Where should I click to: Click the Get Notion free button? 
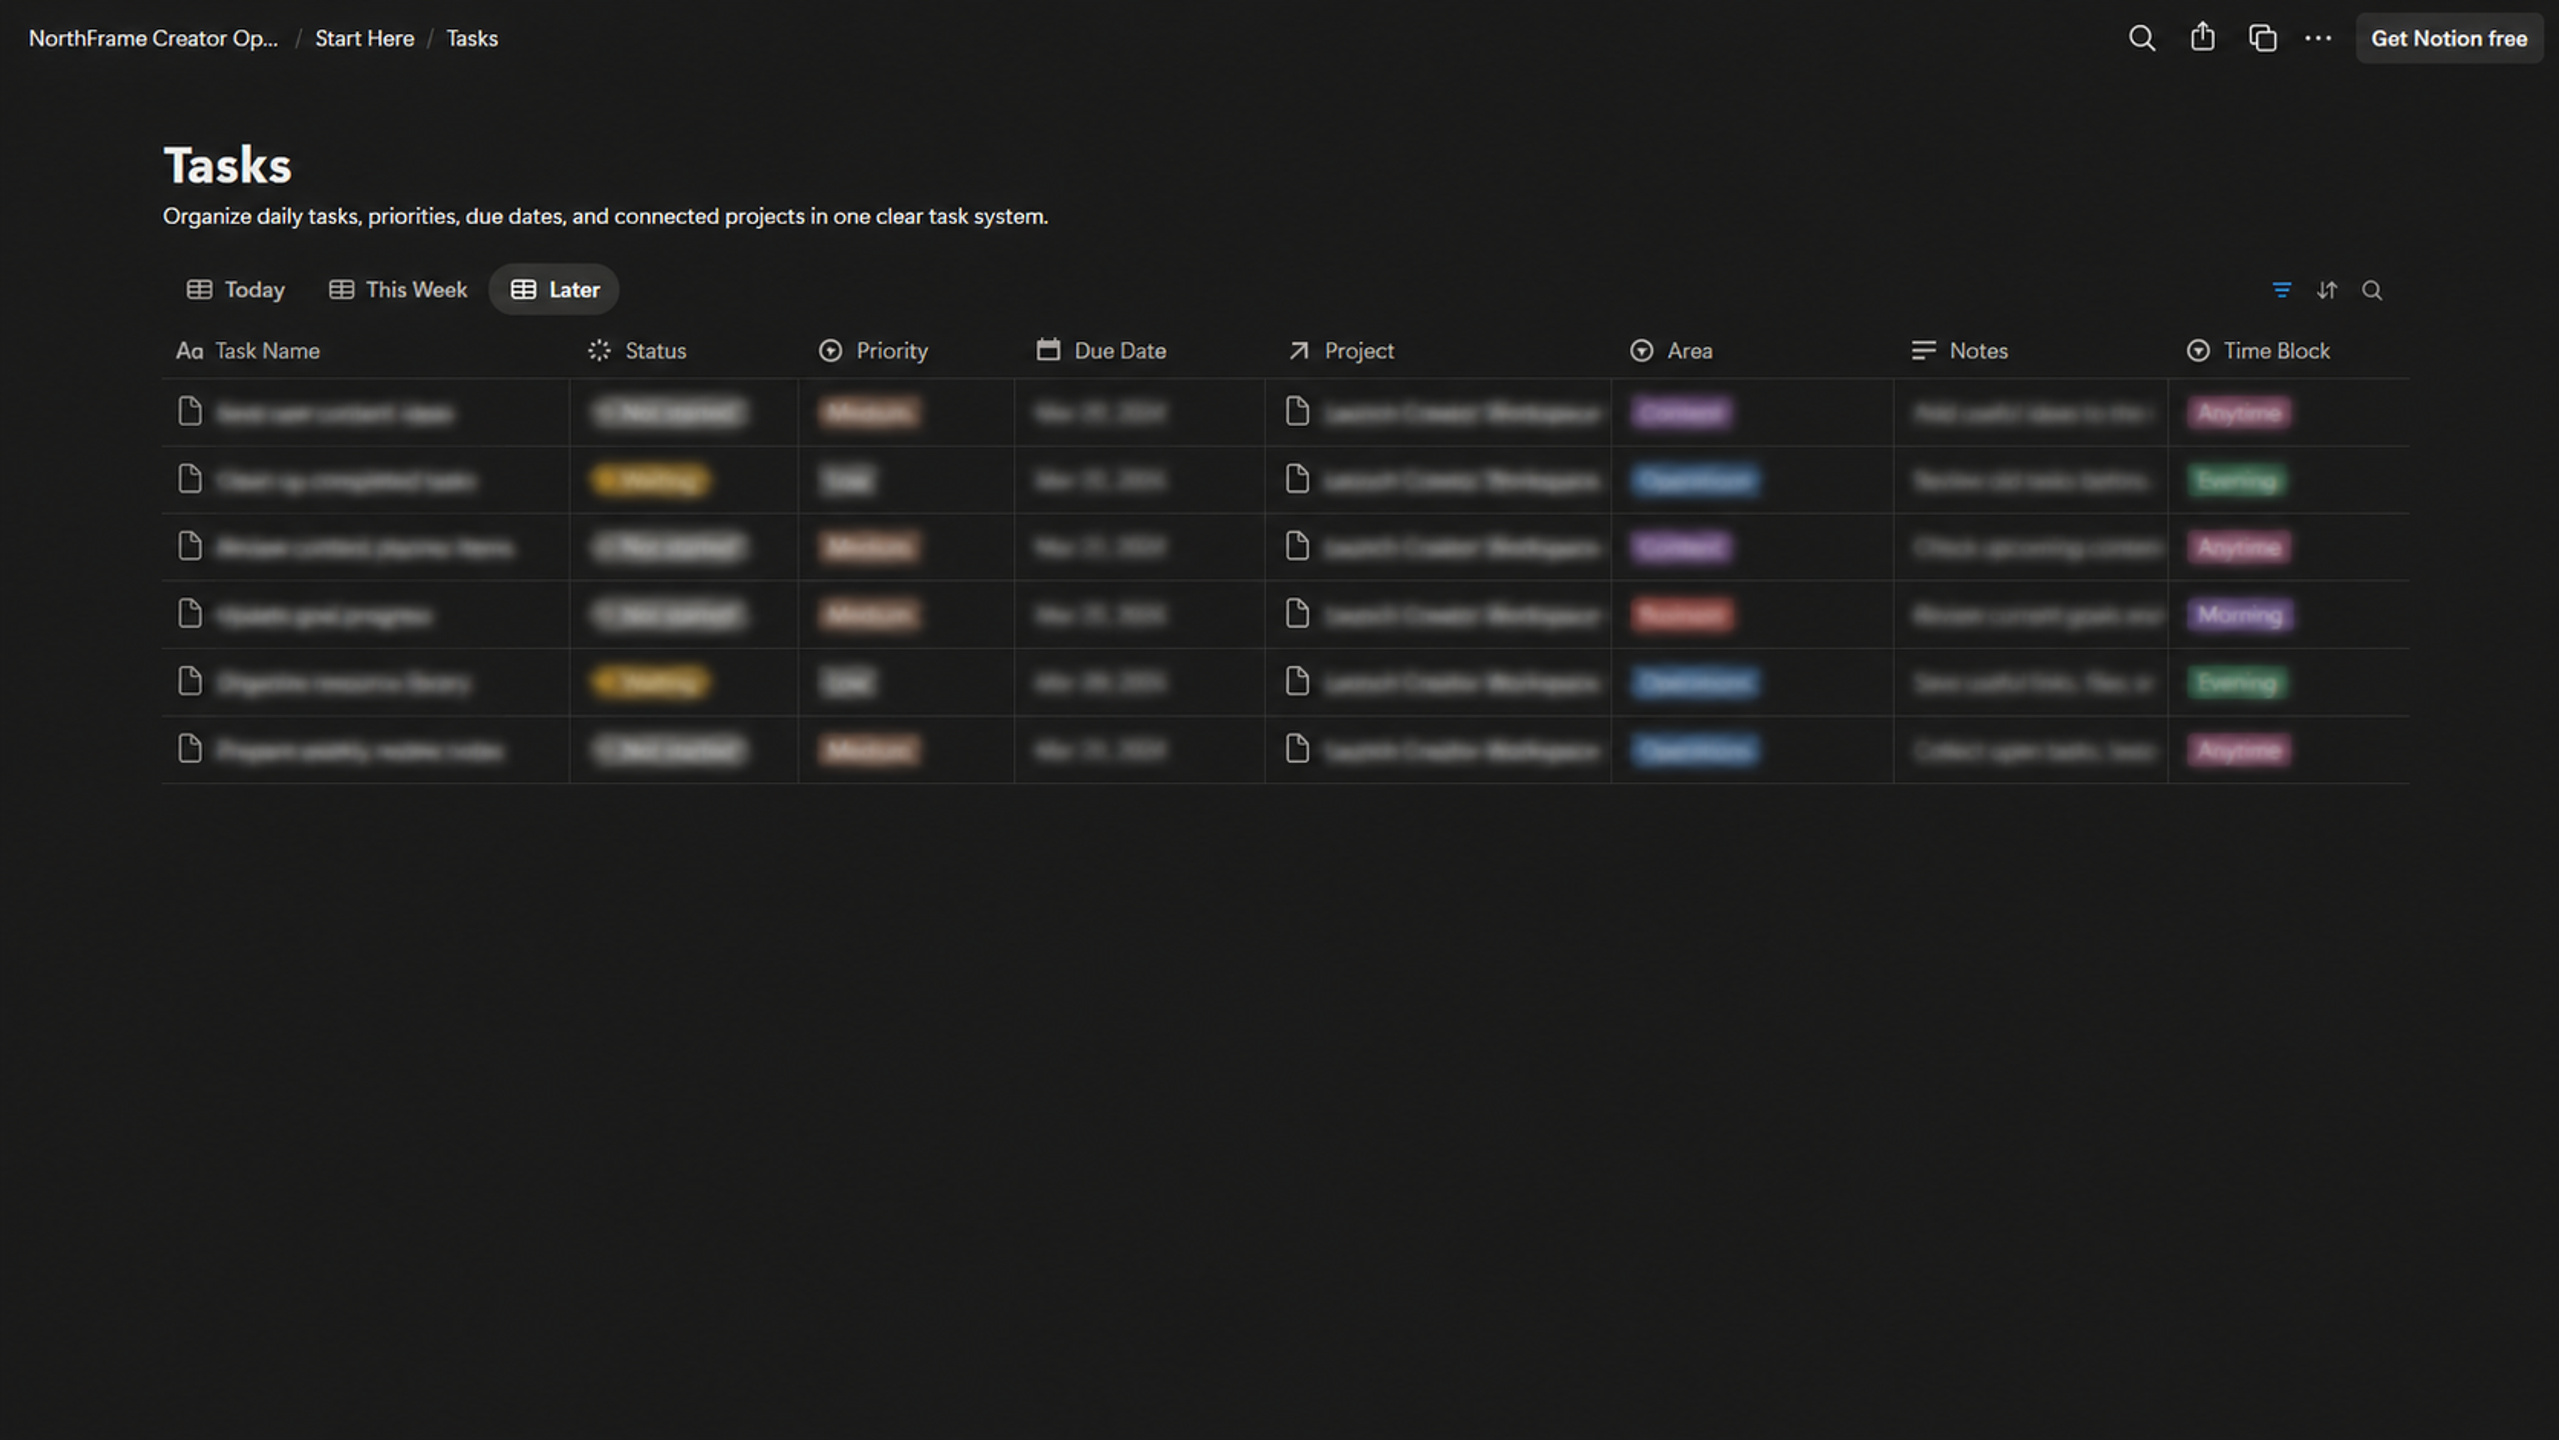2448,38
